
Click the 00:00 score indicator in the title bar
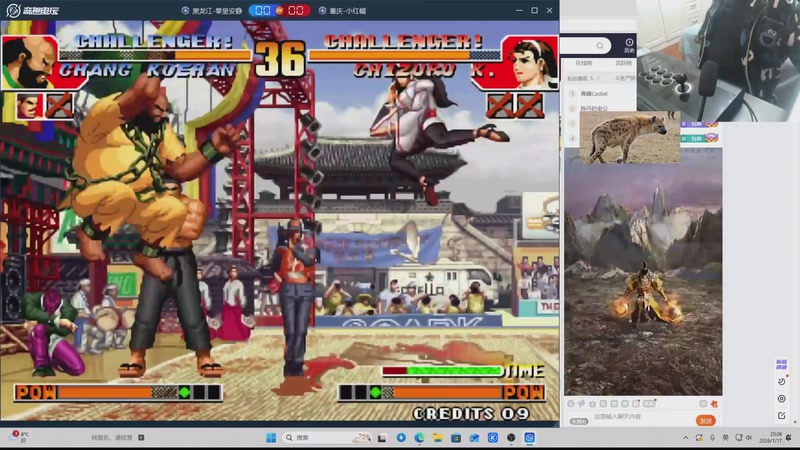click(279, 10)
